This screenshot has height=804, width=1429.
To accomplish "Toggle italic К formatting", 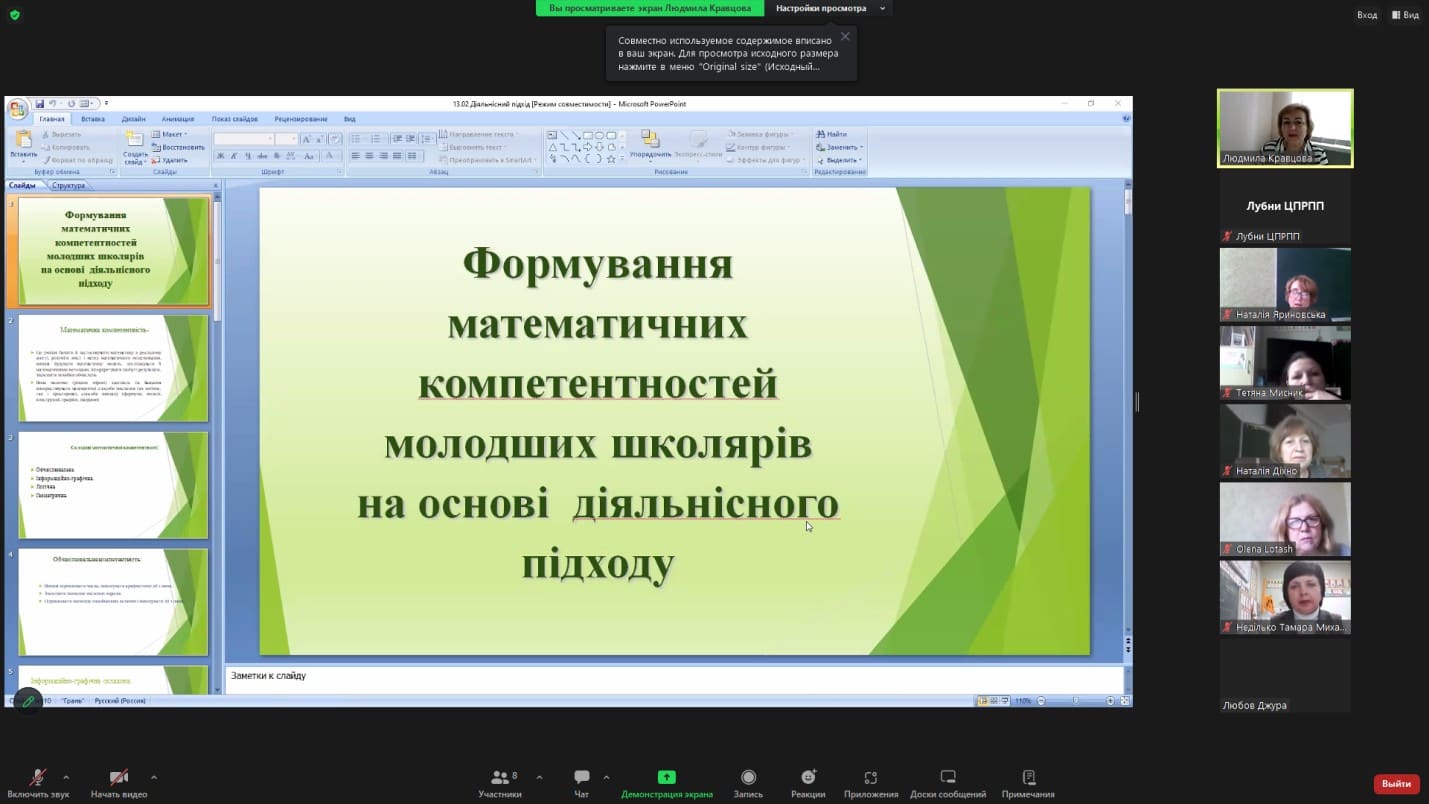I will click(x=234, y=156).
